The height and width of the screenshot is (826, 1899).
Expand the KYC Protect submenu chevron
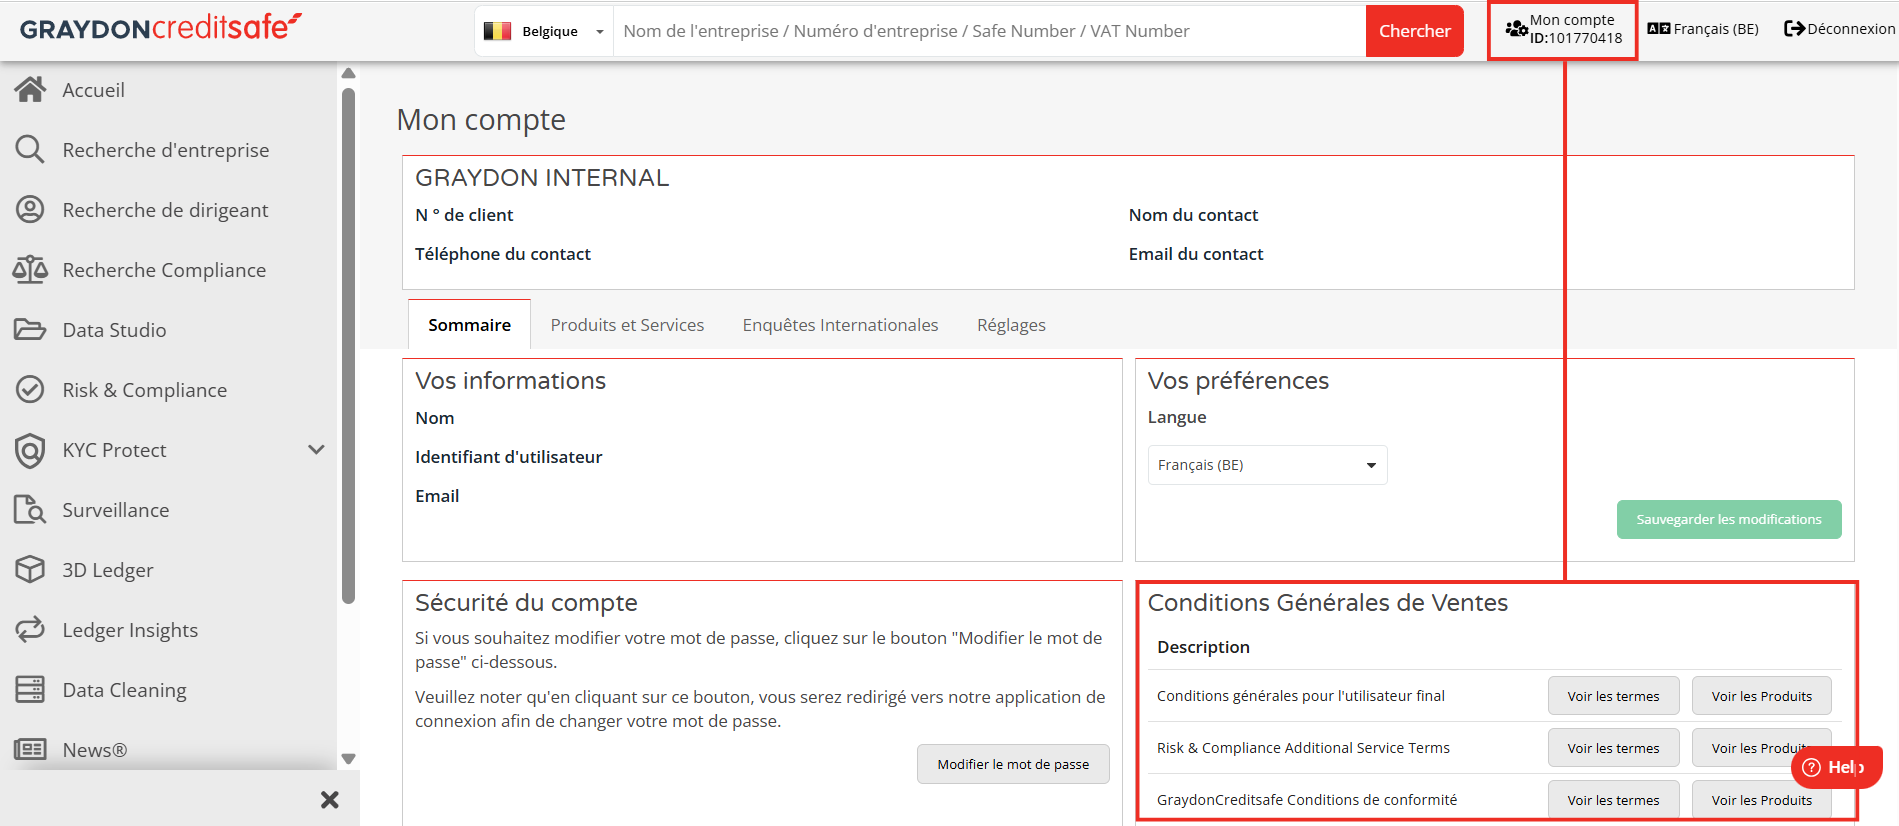[x=317, y=450]
